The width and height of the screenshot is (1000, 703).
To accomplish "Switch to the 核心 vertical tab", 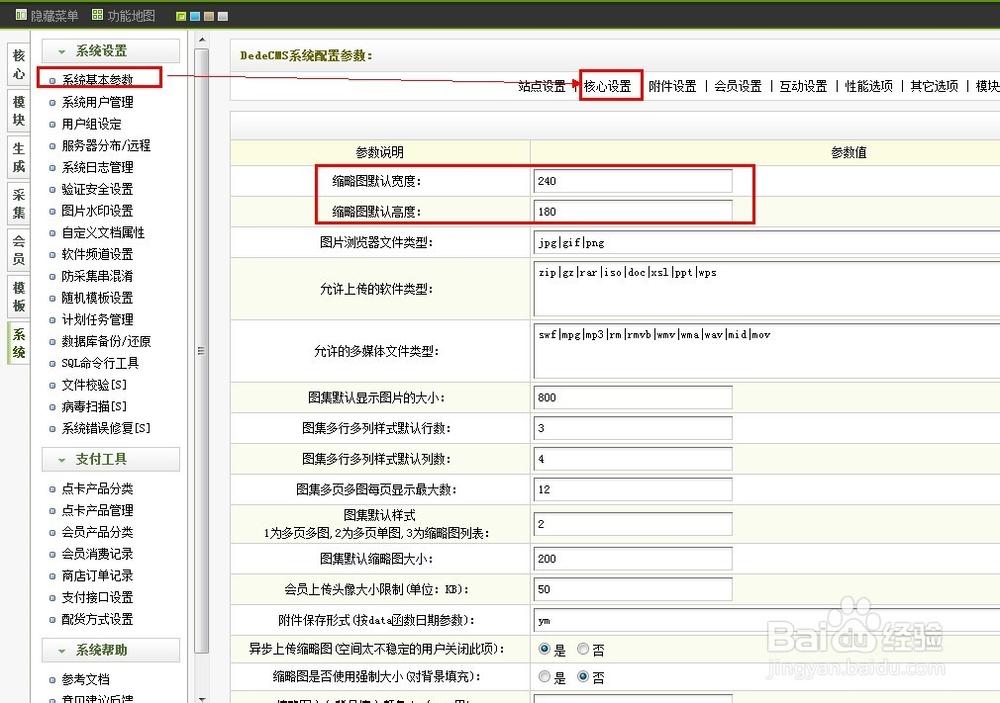I will coord(18,64).
